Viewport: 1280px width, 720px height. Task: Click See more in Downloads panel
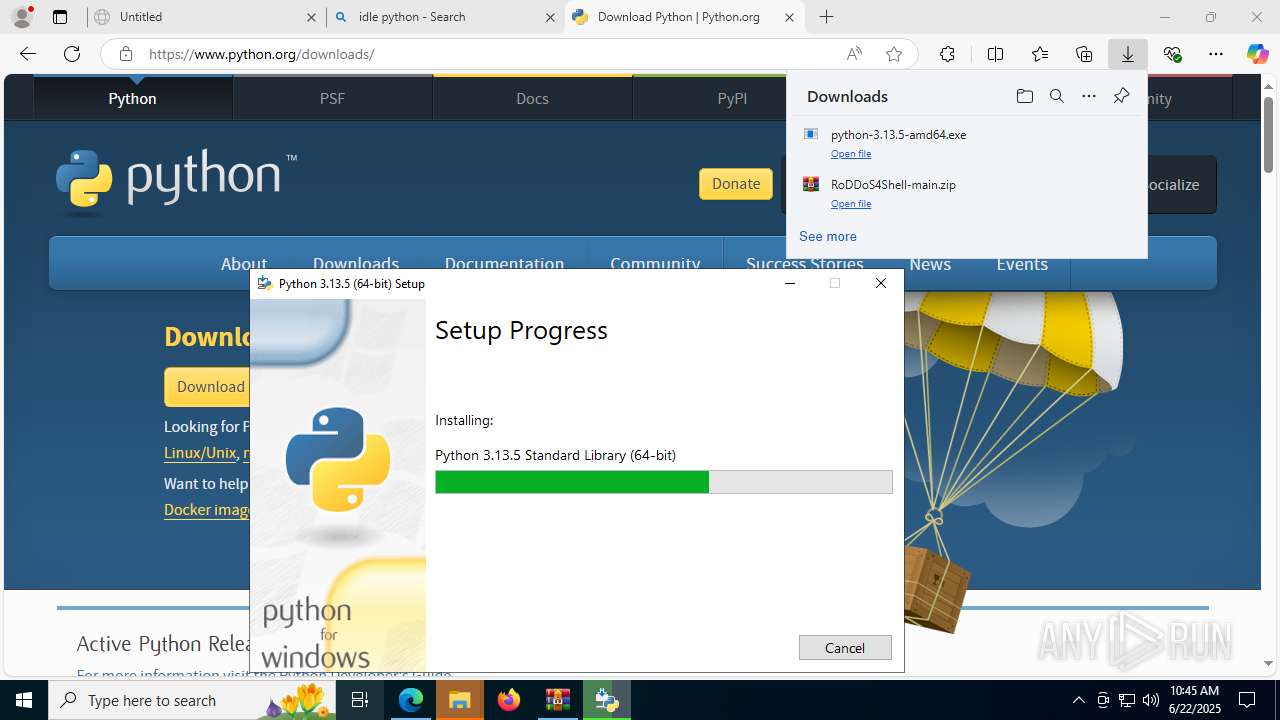(827, 236)
